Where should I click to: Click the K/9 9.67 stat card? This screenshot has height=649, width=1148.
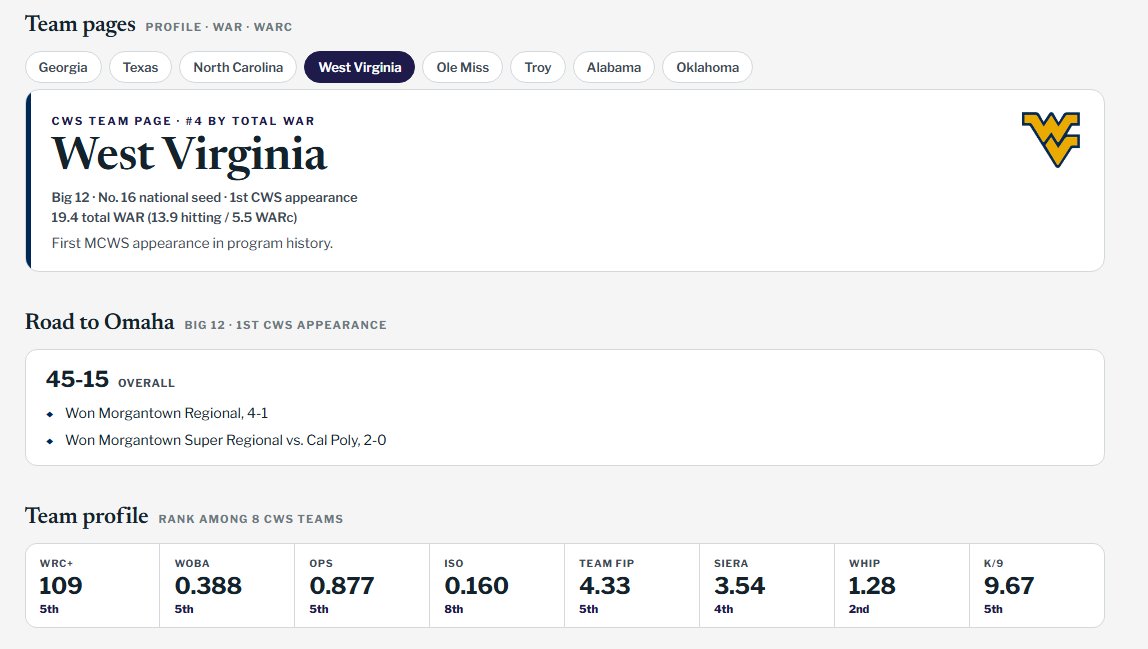click(1037, 585)
